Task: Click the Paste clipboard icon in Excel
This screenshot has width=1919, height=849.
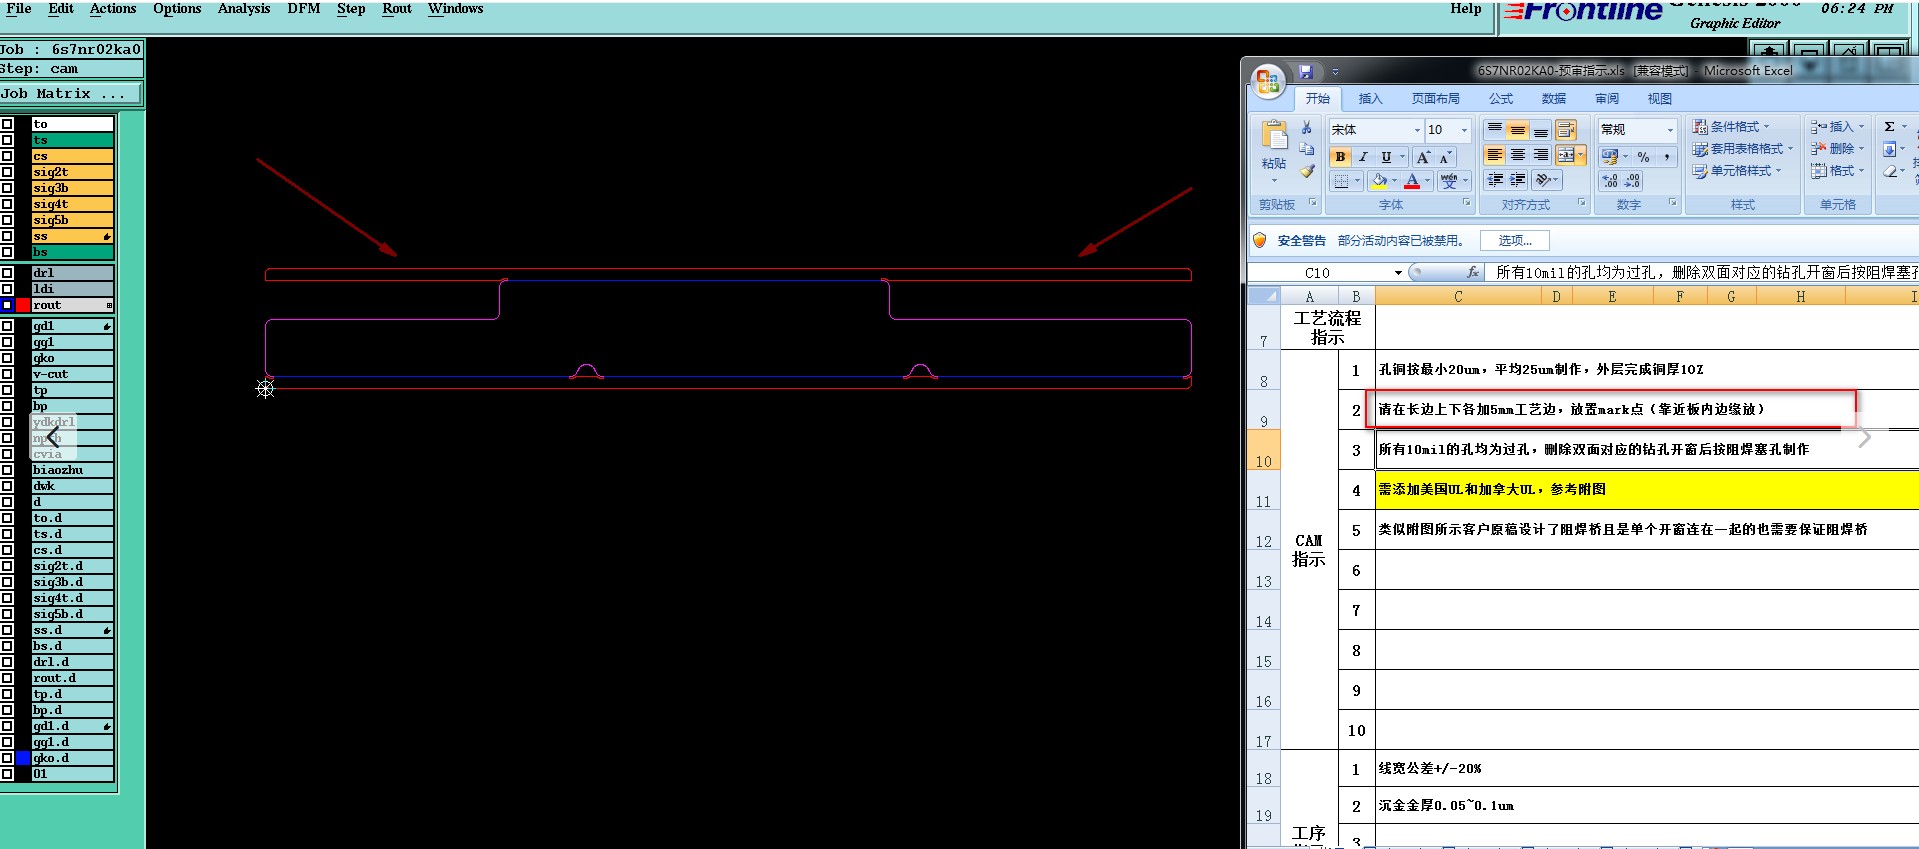Action: coord(1274,135)
